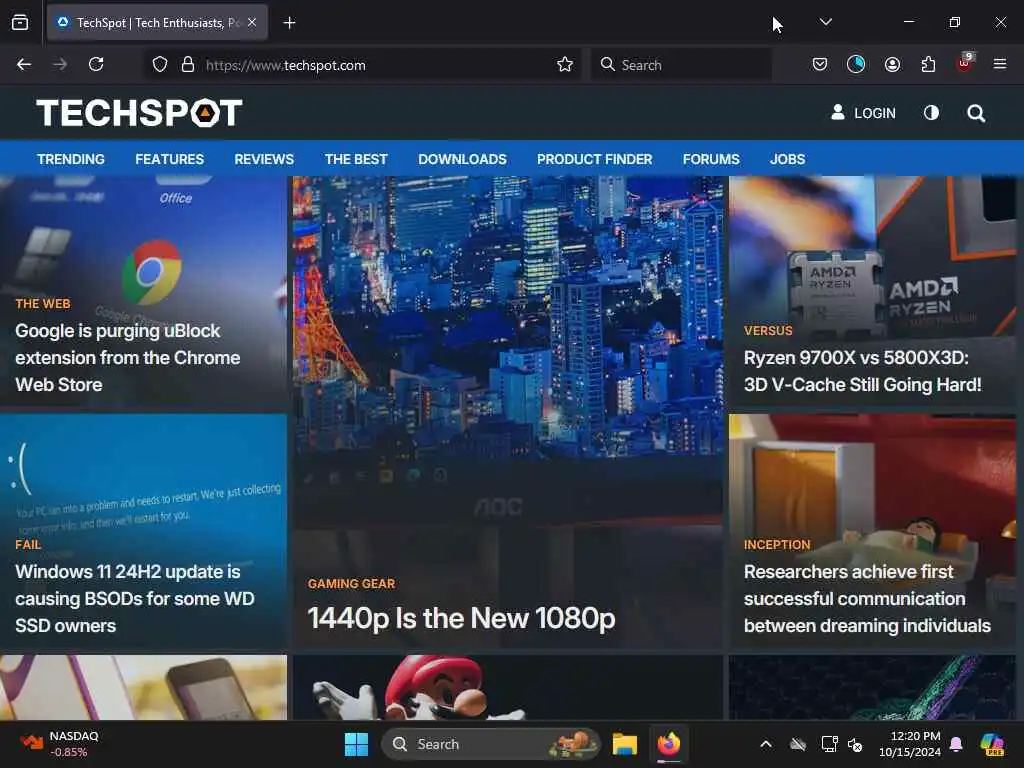1024x768 pixels.
Task: Open Ryzen 9700X vs 5800X3D article
Action: click(862, 372)
